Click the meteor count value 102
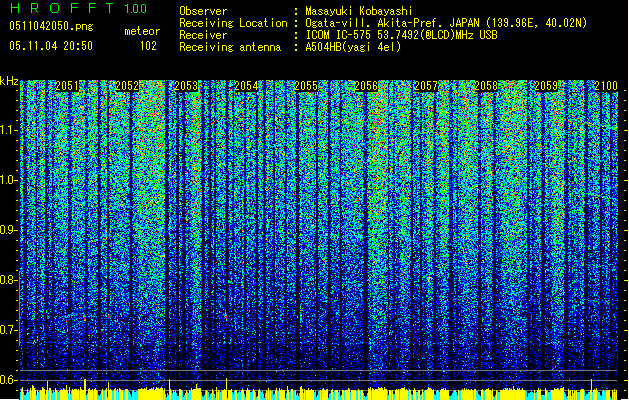629x400 pixels. click(148, 46)
